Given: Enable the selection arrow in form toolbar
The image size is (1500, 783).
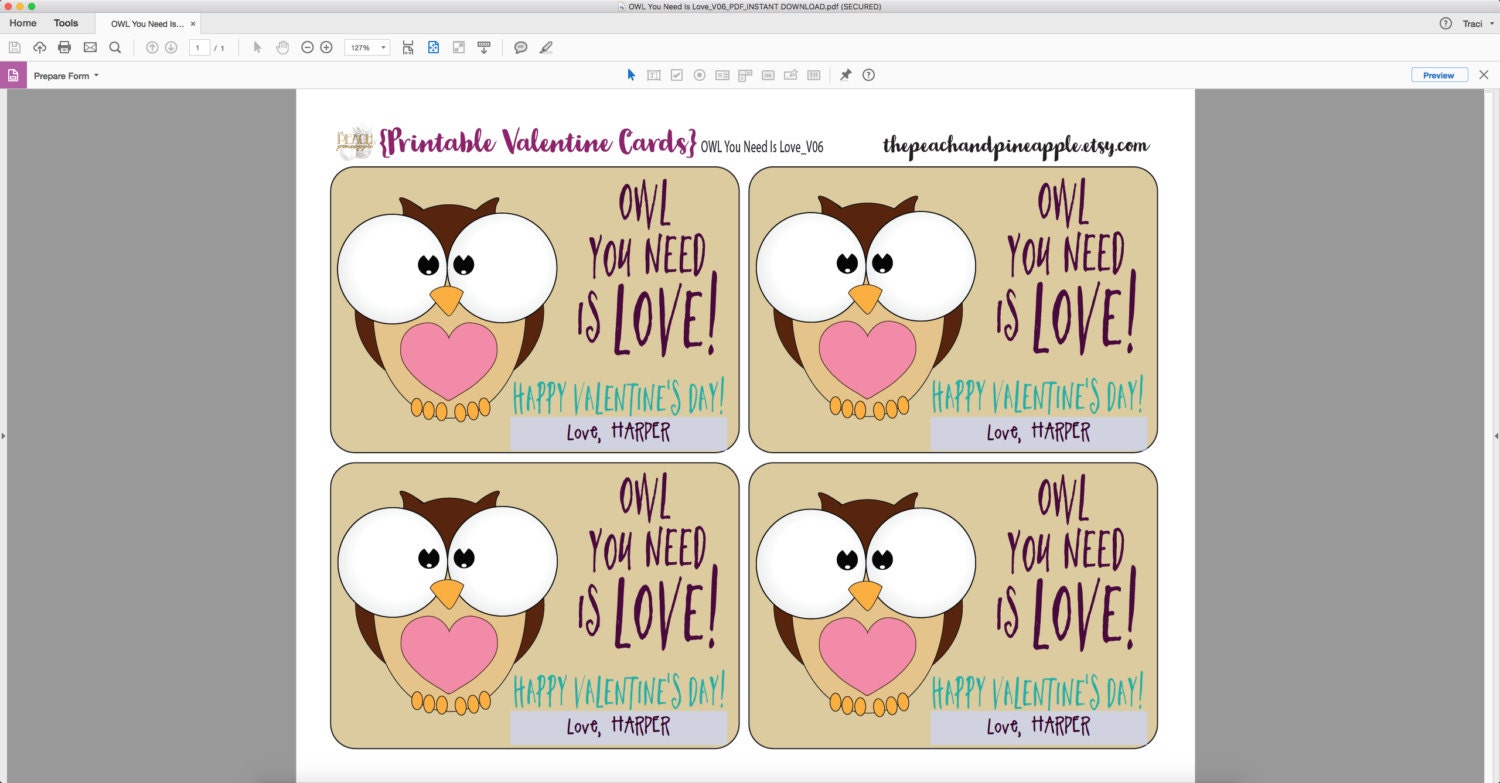Looking at the screenshot, I should [632, 75].
